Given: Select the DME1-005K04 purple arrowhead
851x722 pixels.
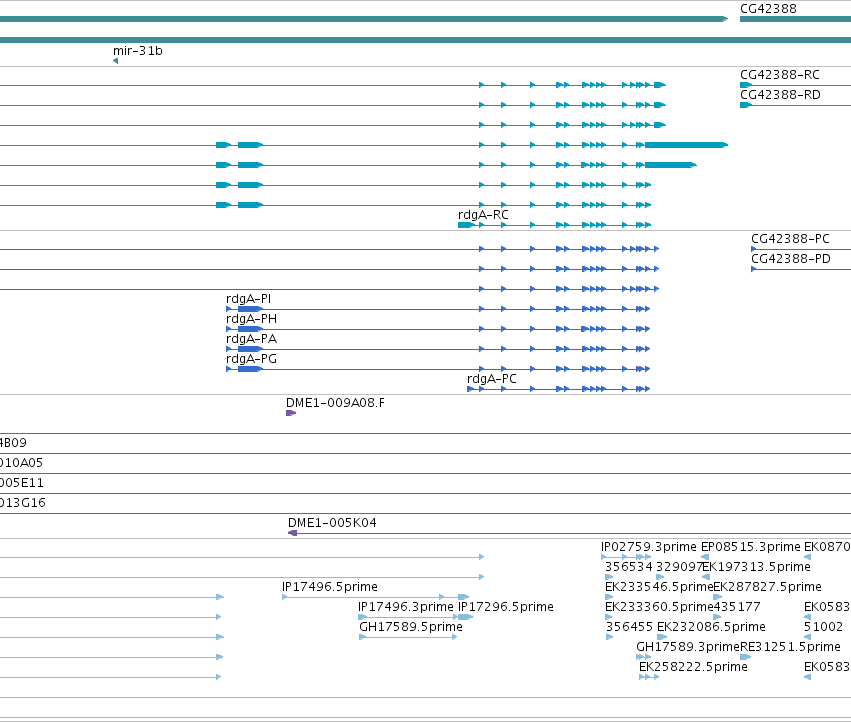Looking at the screenshot, I should click(x=293, y=534).
